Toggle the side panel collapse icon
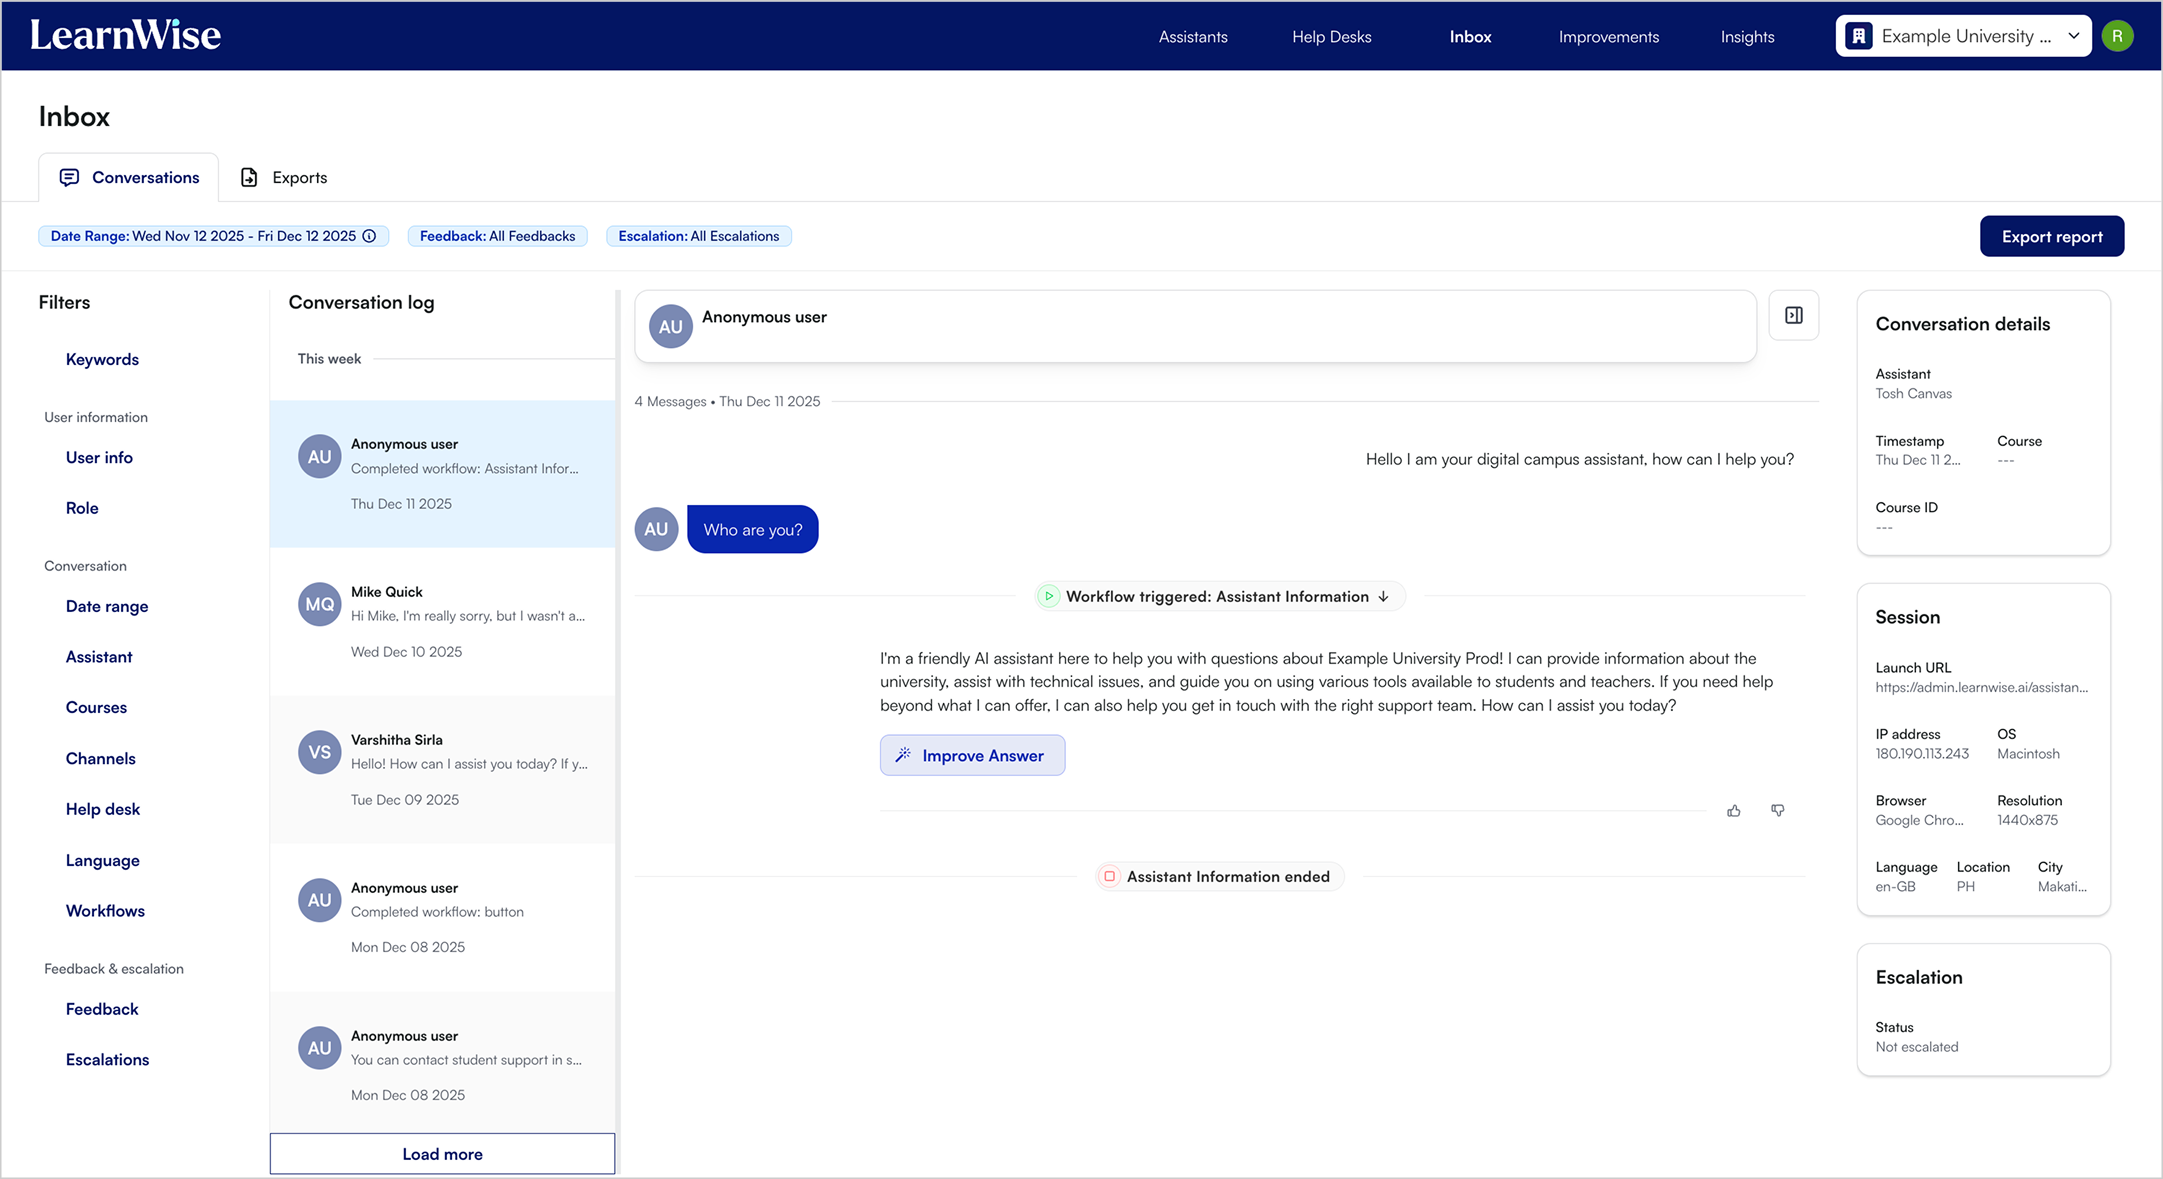 click(x=1793, y=316)
